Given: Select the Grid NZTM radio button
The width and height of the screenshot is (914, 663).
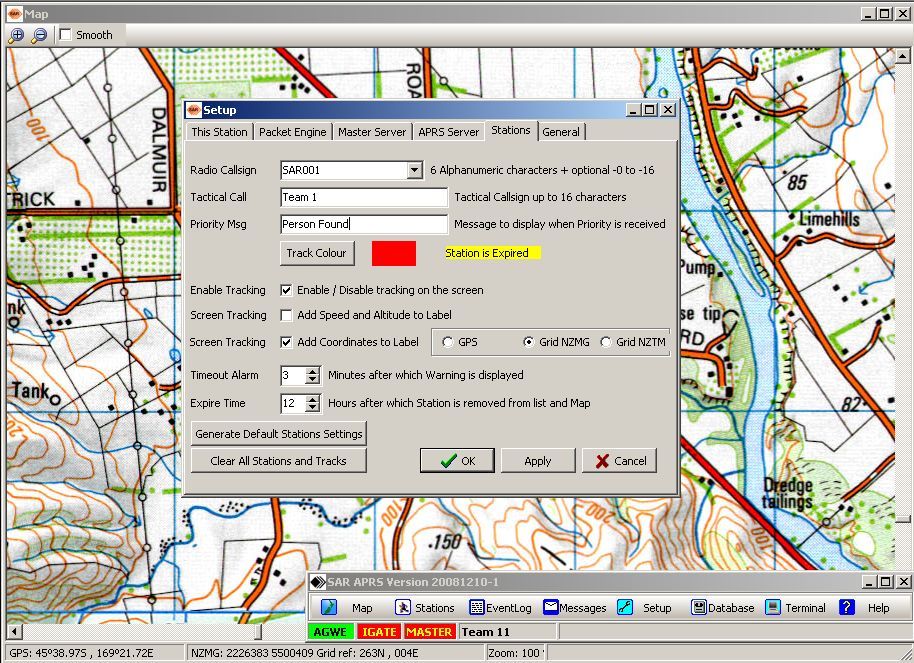Looking at the screenshot, I should coord(606,342).
